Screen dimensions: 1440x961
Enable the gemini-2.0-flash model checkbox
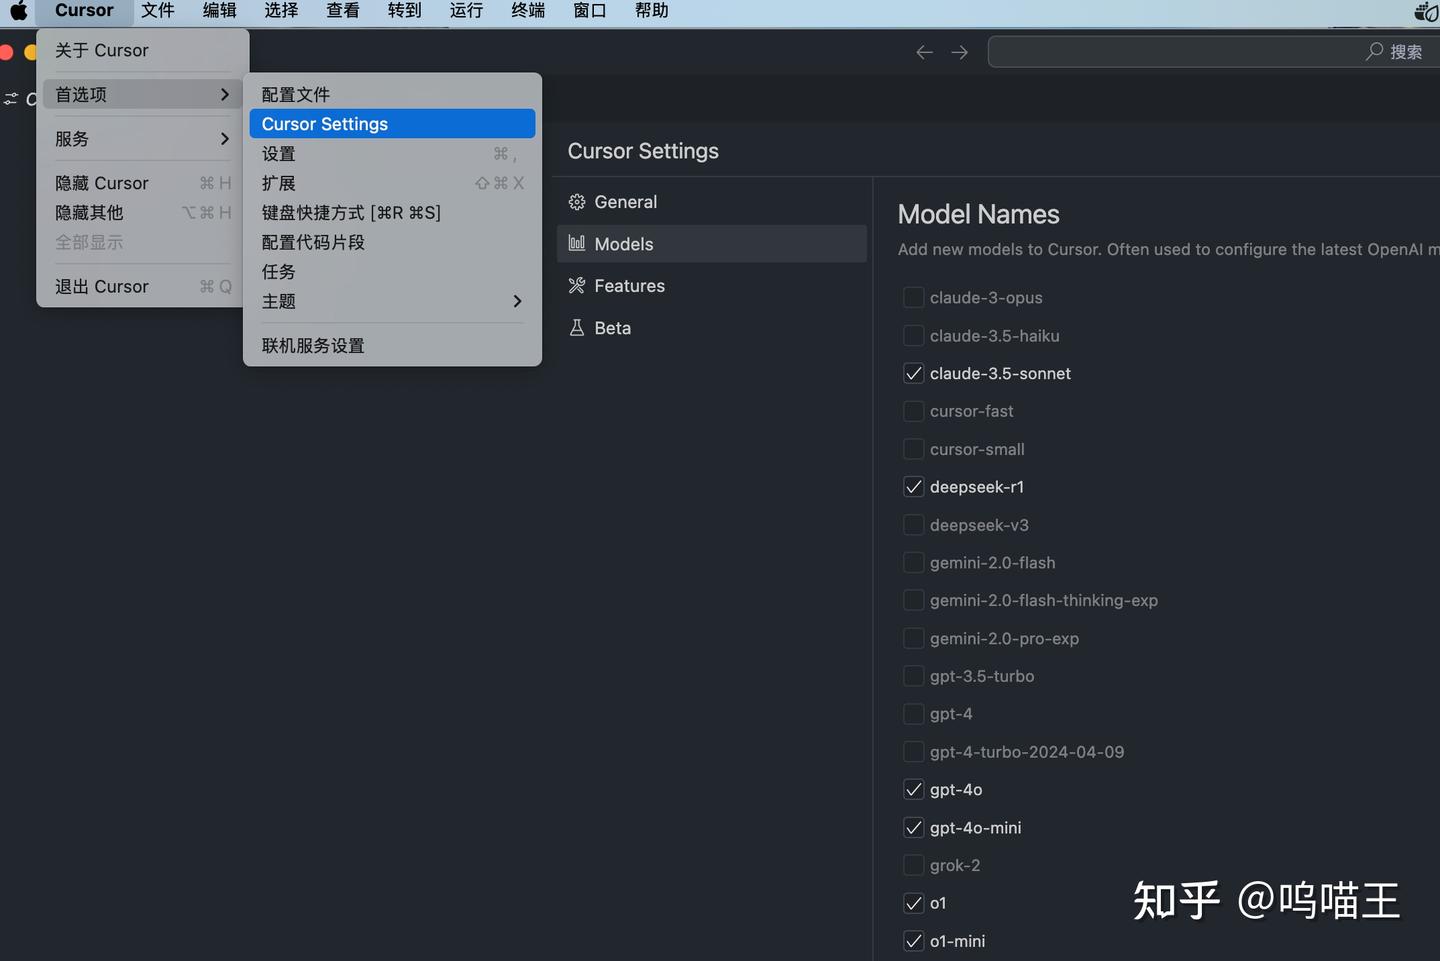[913, 563]
